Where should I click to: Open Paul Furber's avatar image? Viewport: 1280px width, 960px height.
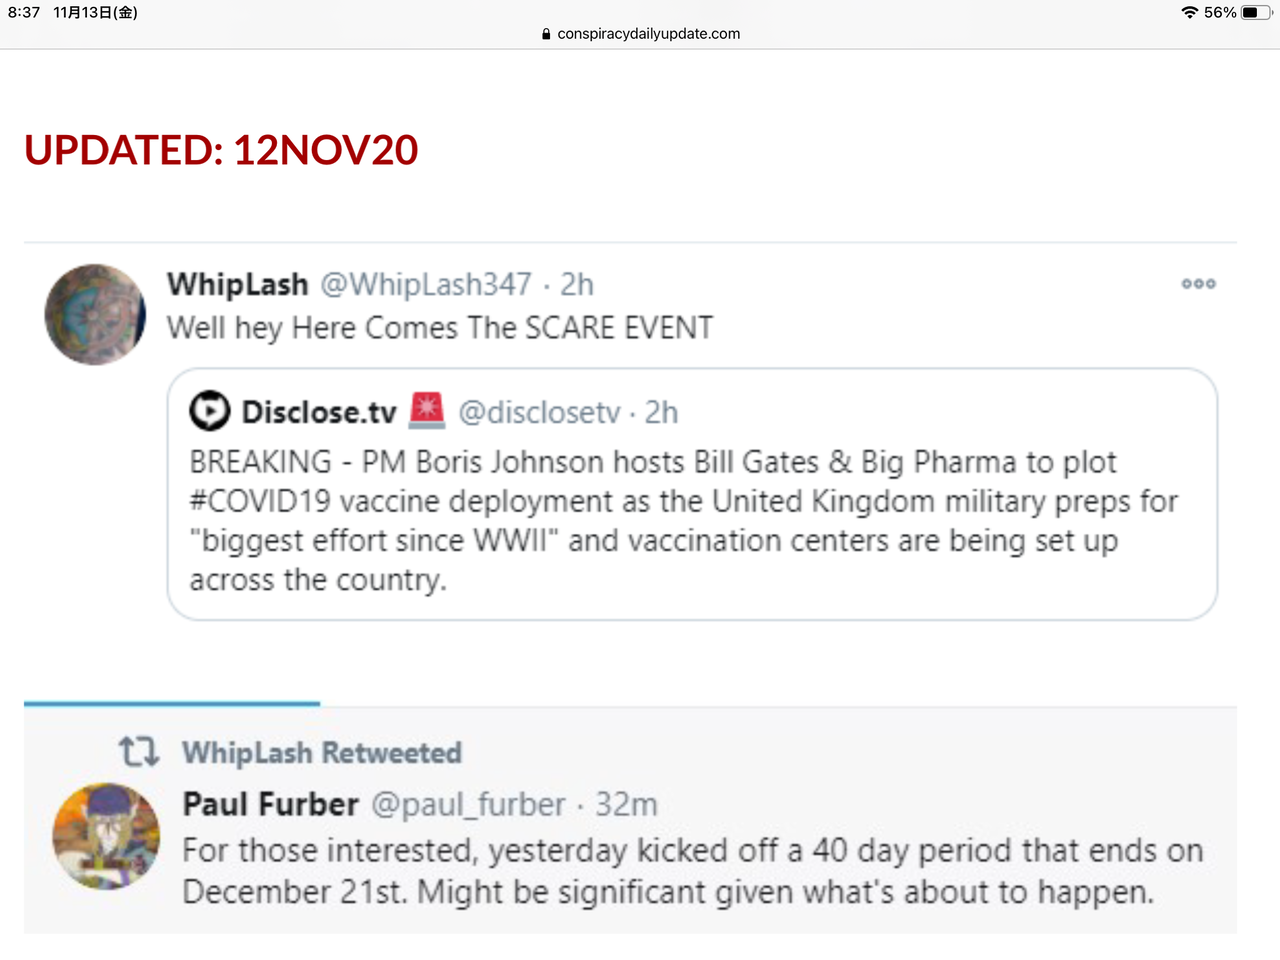coord(106,836)
